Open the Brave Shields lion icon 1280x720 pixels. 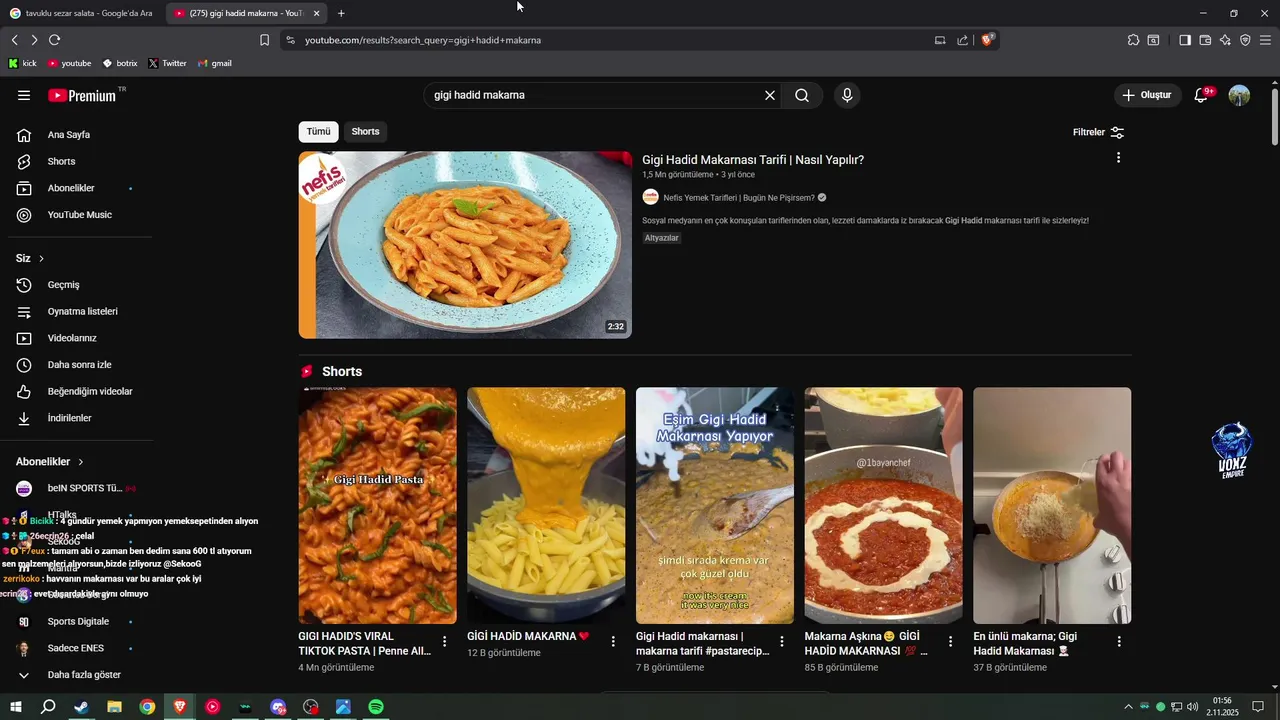(988, 40)
